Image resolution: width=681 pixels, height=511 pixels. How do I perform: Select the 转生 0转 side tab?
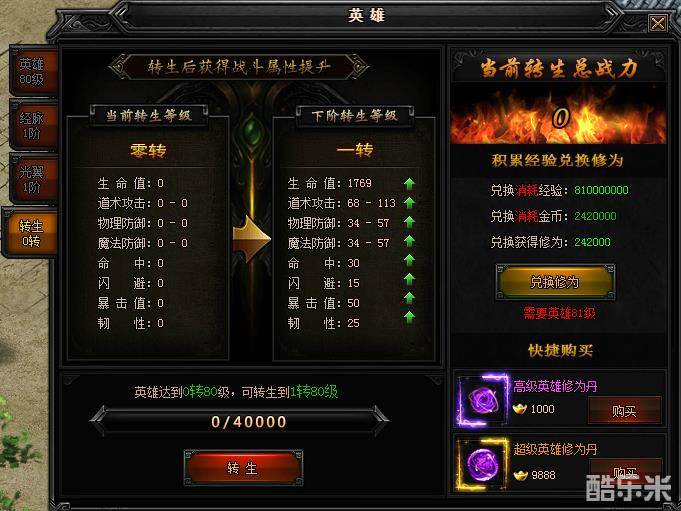[30, 233]
